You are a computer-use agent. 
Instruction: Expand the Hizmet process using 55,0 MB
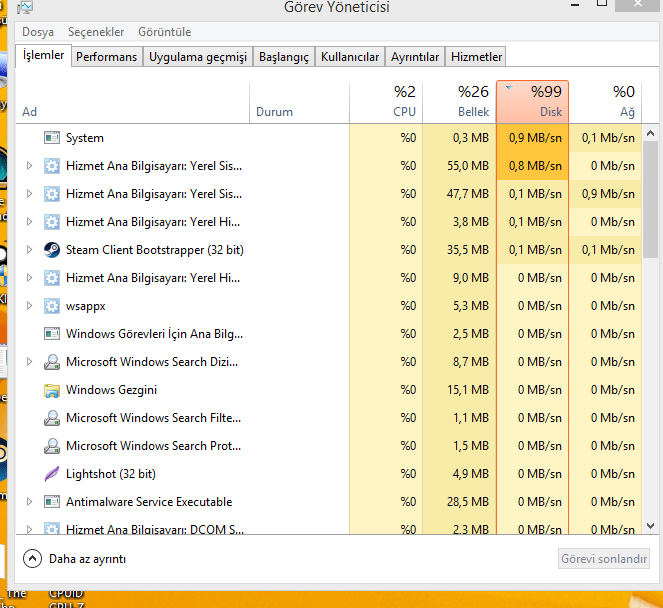(29, 166)
